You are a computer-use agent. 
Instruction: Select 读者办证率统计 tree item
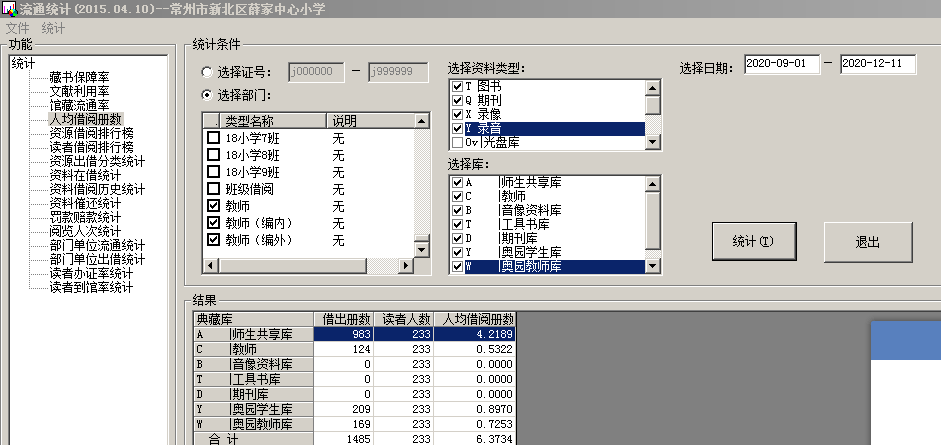pyautogui.click(x=91, y=273)
